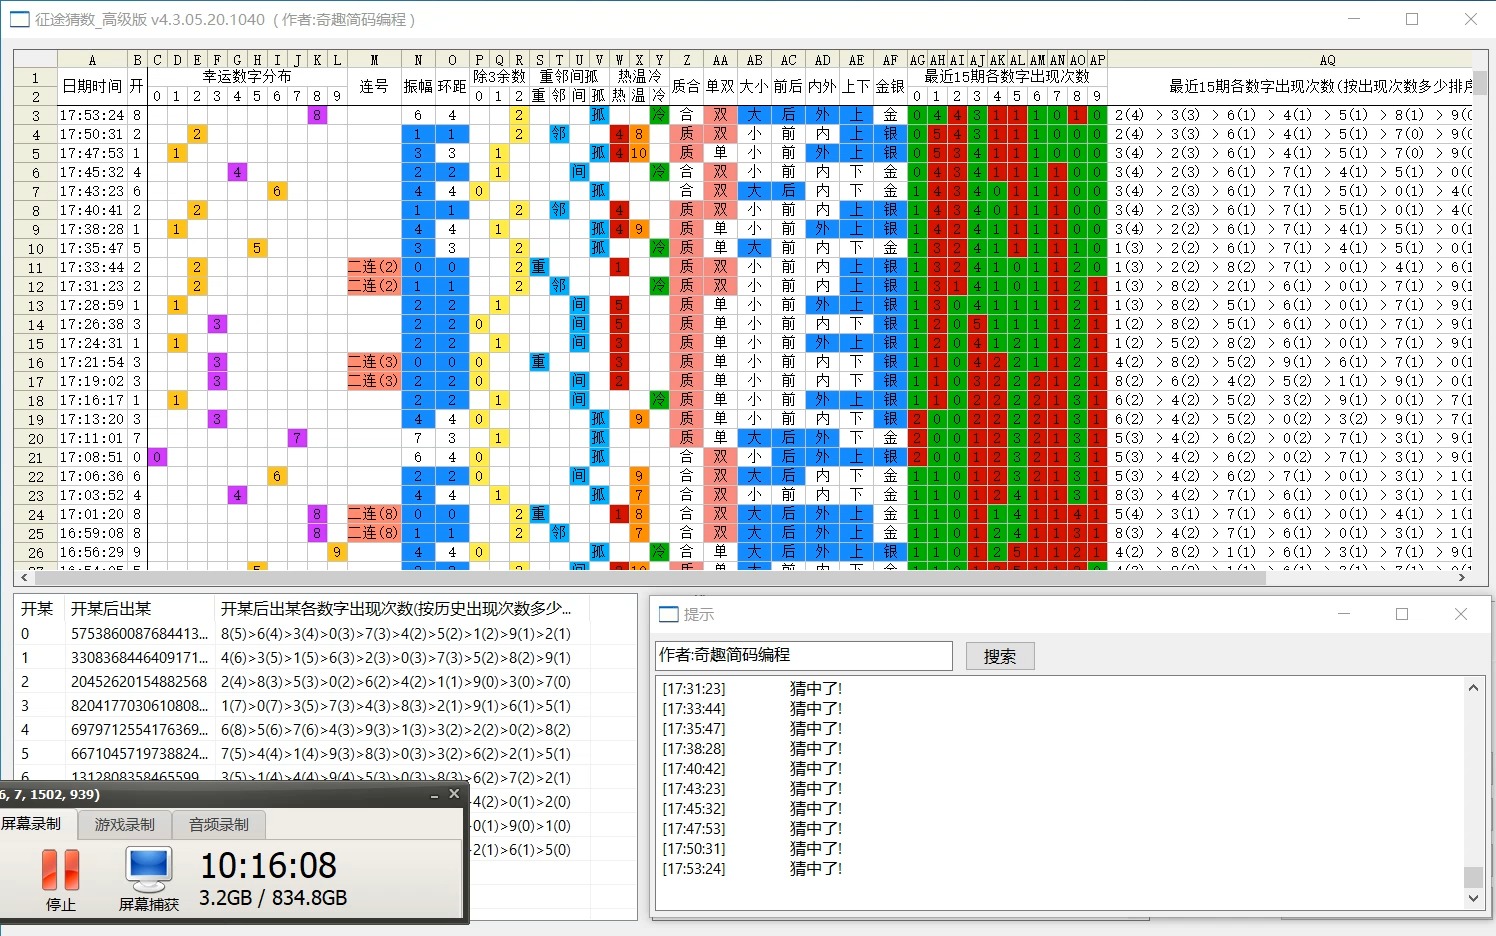
Task: Close the 提示 dialog
Action: tap(1461, 614)
